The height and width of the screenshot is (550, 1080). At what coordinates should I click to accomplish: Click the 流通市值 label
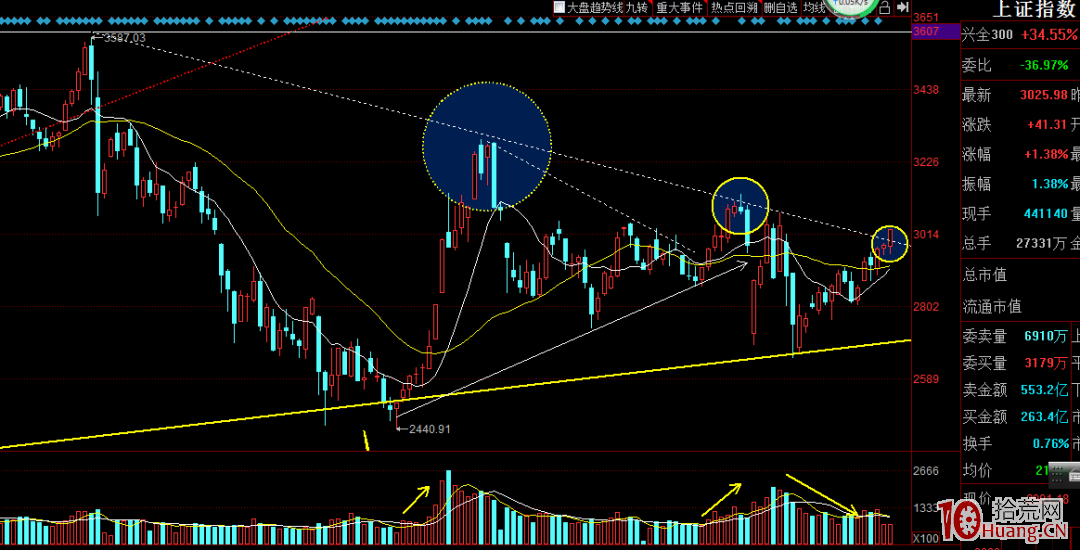tap(991, 306)
